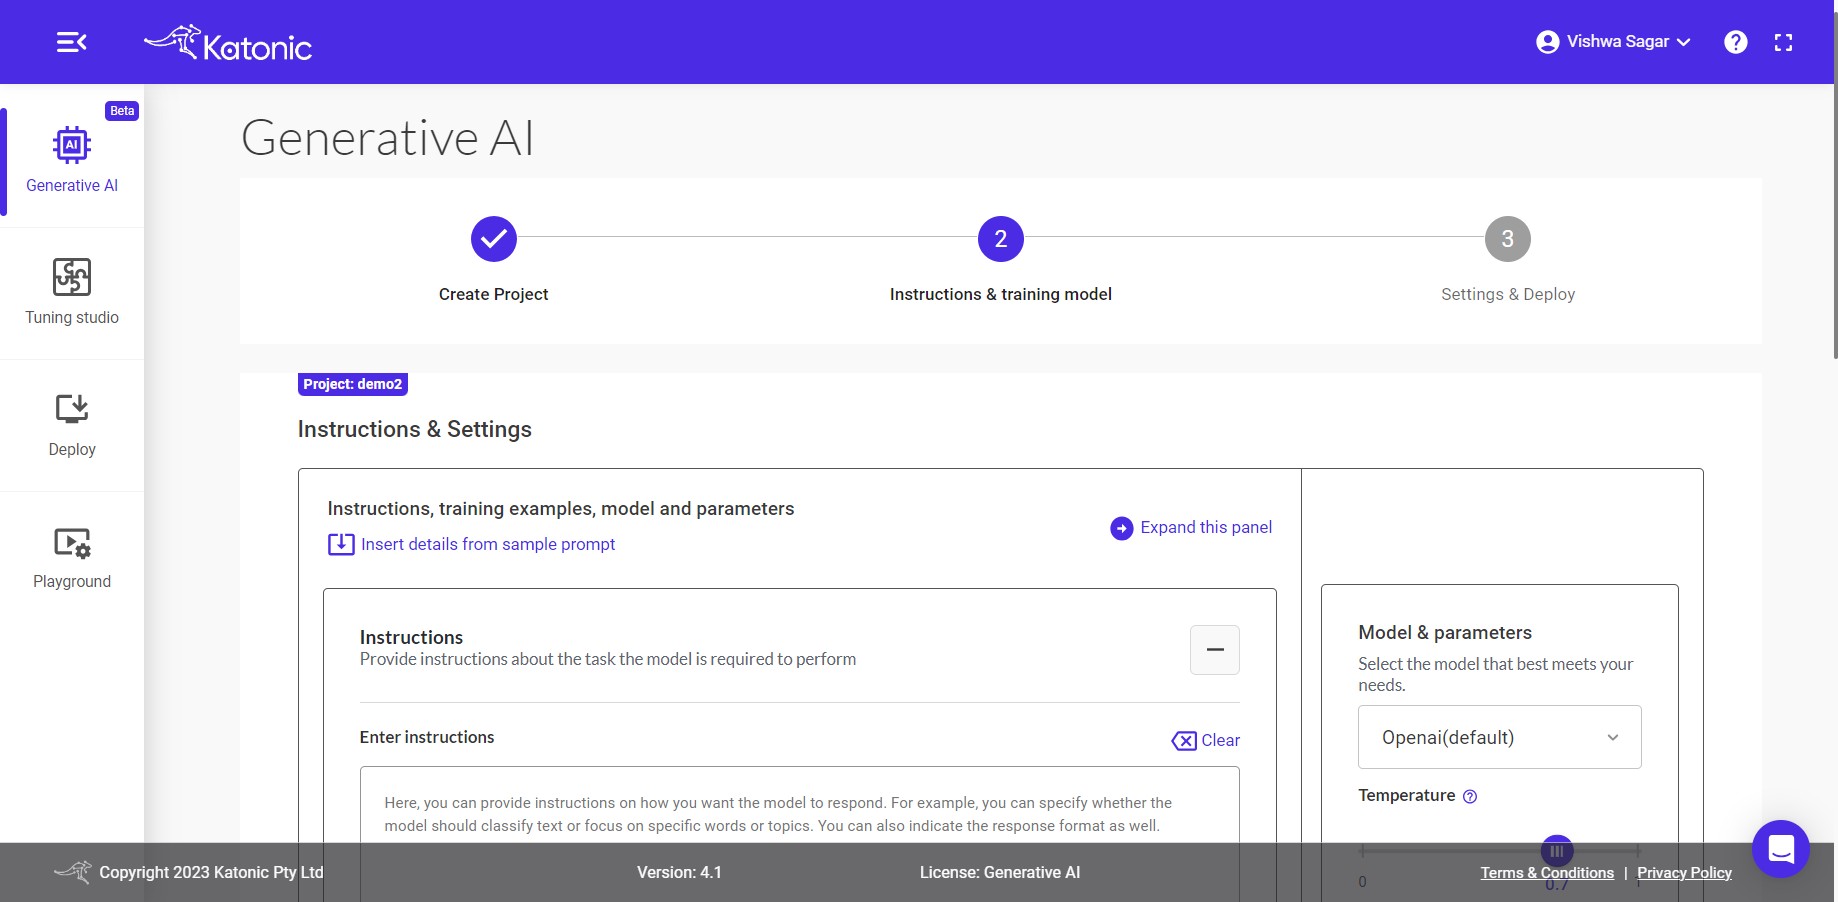Open the Openai(default) model dropdown
This screenshot has width=1838, height=902.
[1500, 737]
